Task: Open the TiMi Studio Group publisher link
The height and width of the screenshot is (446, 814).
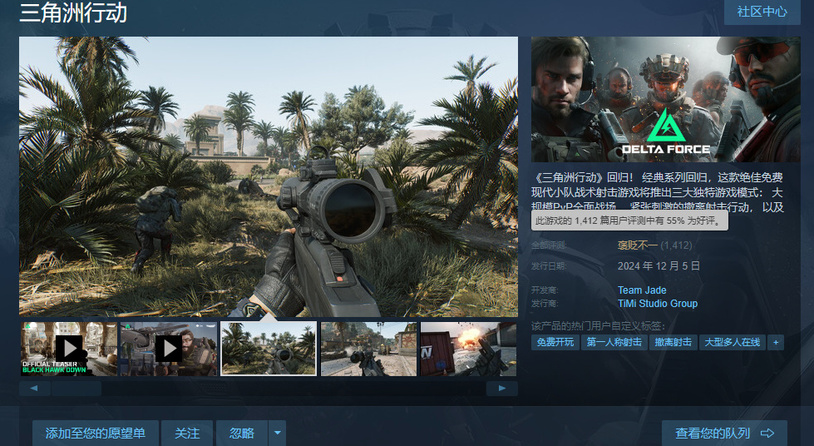Action: tap(658, 304)
